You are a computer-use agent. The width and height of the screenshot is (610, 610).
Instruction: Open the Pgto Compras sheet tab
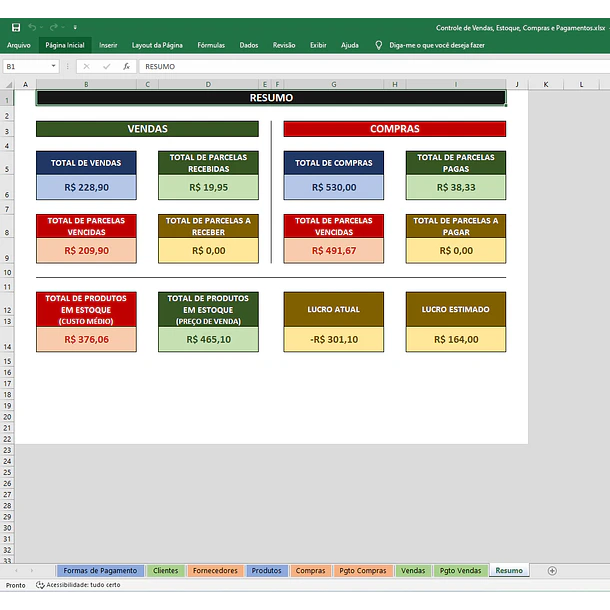363,570
